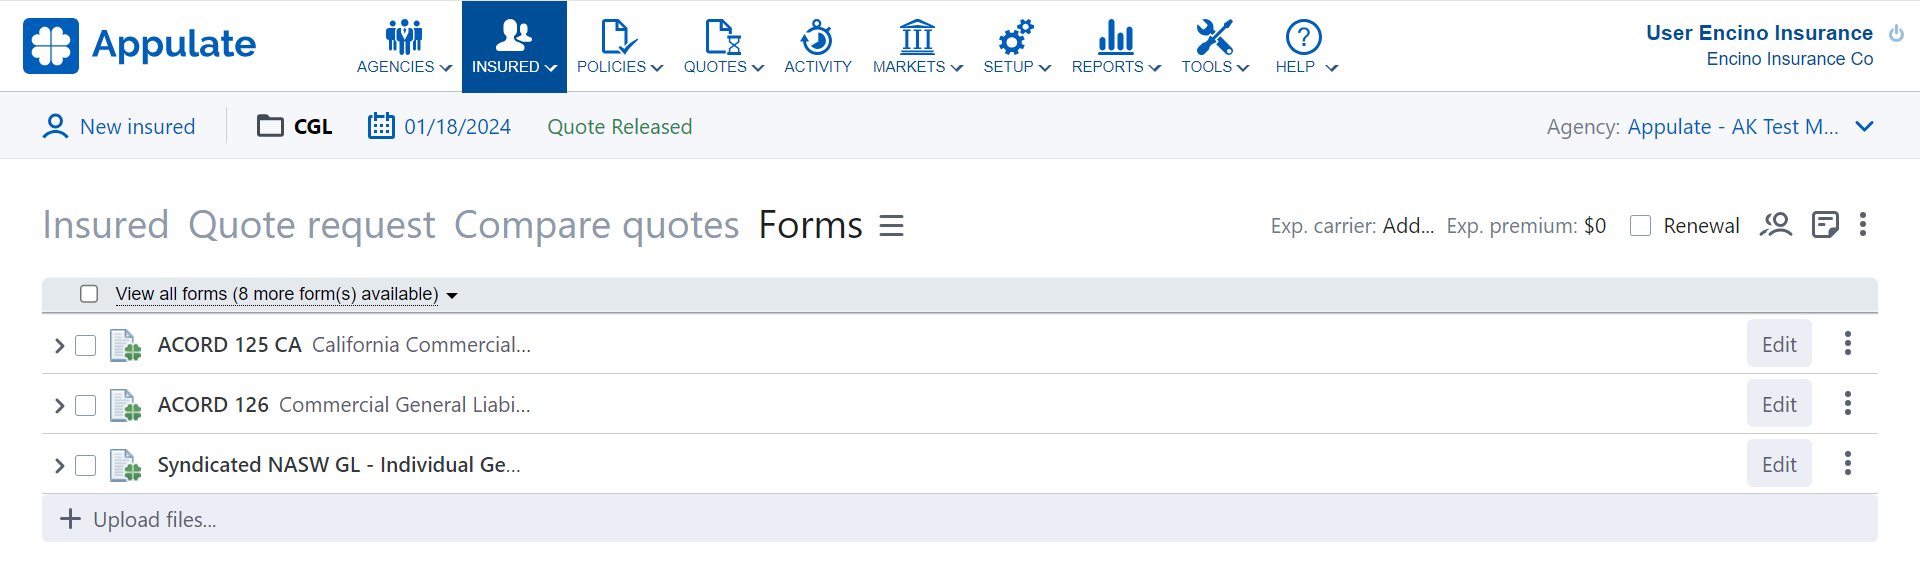Screen dimensions: 1920x564
Task: Expand the Agency selector chevron
Action: pyautogui.click(x=1864, y=126)
